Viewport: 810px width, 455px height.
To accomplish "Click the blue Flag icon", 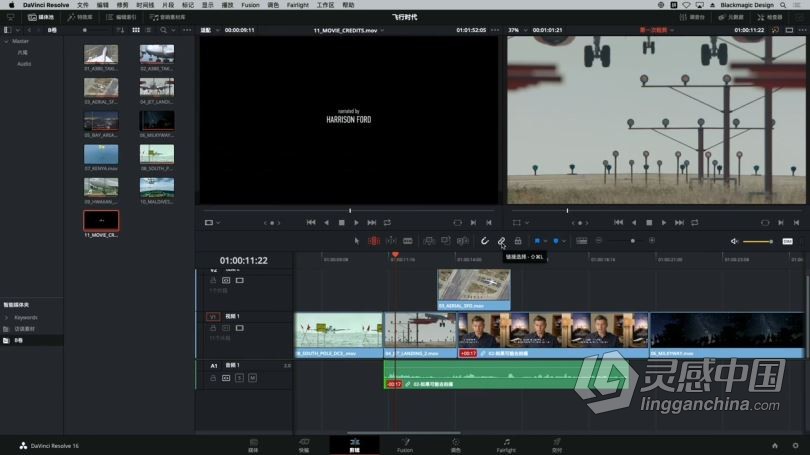I will [537, 241].
